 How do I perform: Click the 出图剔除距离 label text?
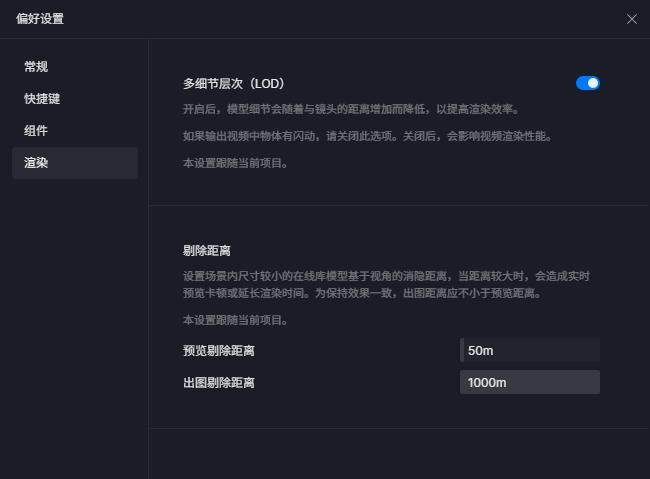click(218, 383)
